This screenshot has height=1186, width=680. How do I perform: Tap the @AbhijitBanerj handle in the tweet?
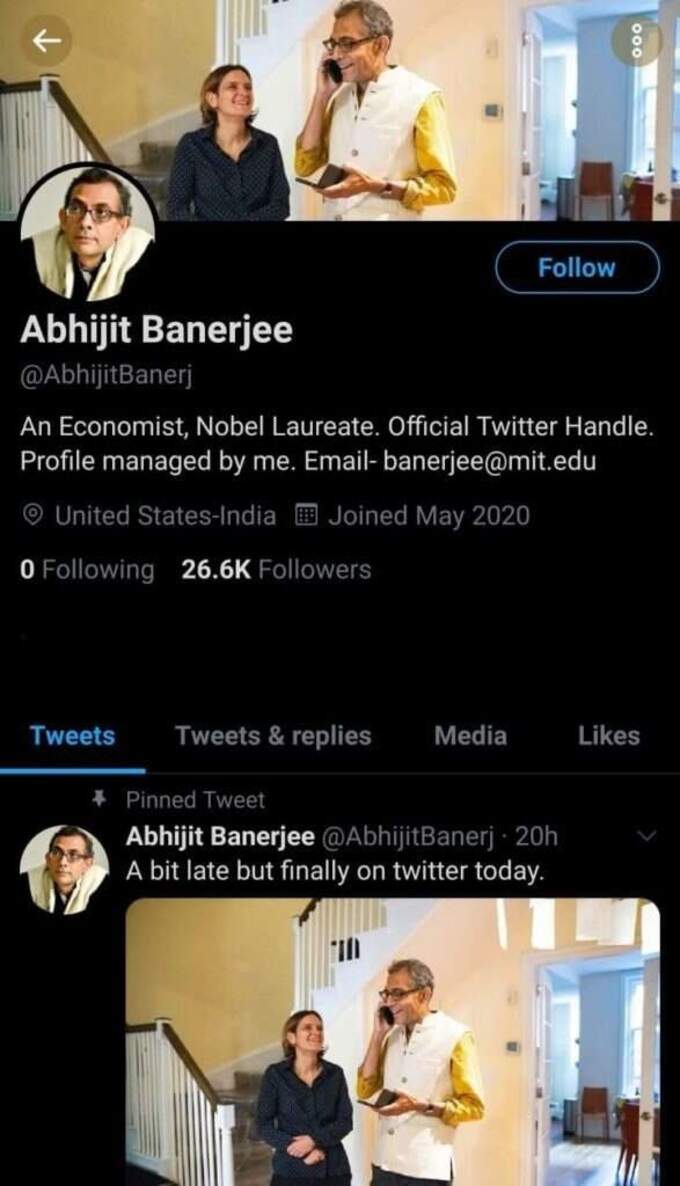coord(408,837)
